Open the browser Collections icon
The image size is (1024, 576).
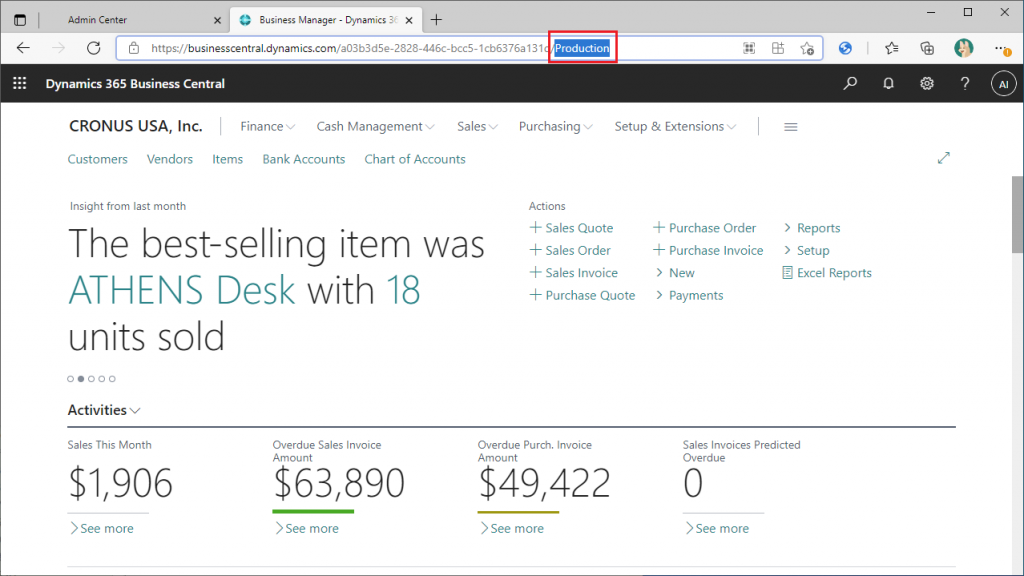[x=927, y=48]
